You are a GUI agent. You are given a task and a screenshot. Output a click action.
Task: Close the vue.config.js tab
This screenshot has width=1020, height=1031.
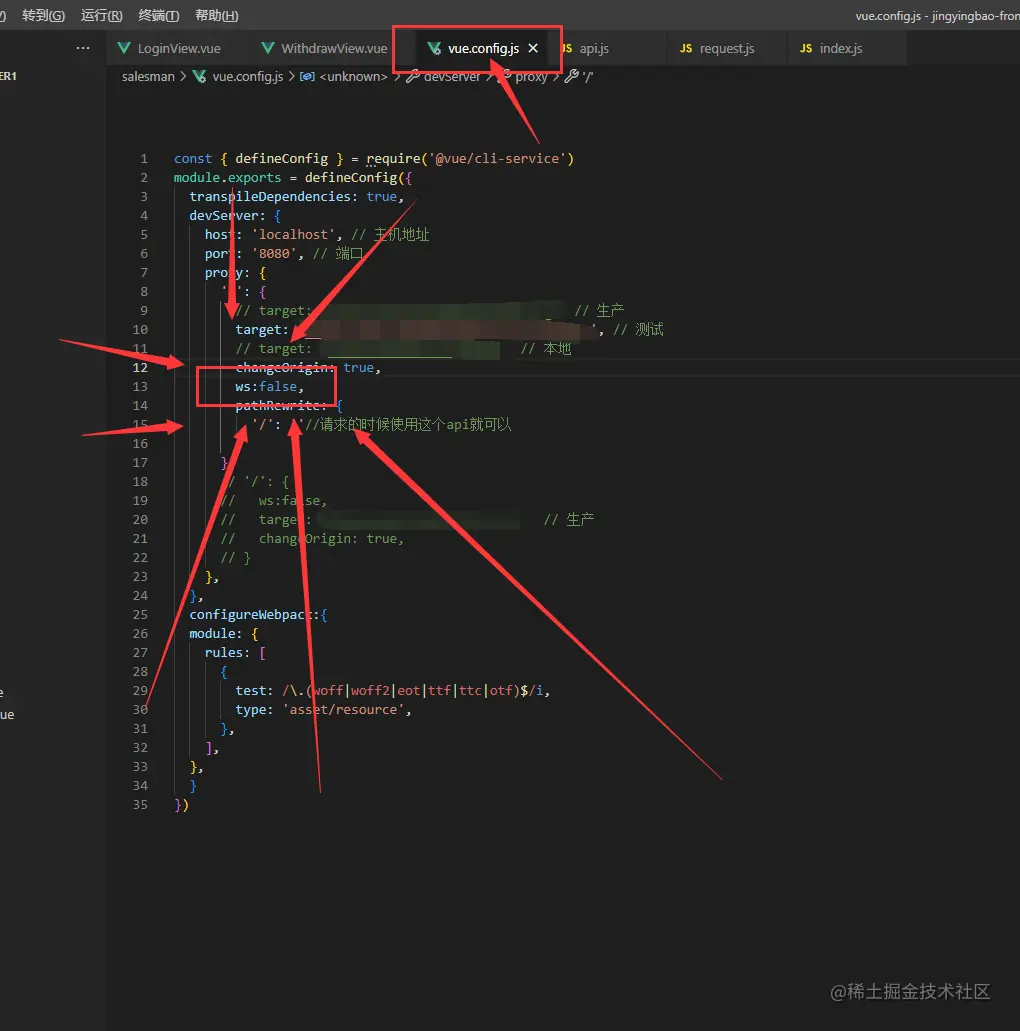pos(533,48)
